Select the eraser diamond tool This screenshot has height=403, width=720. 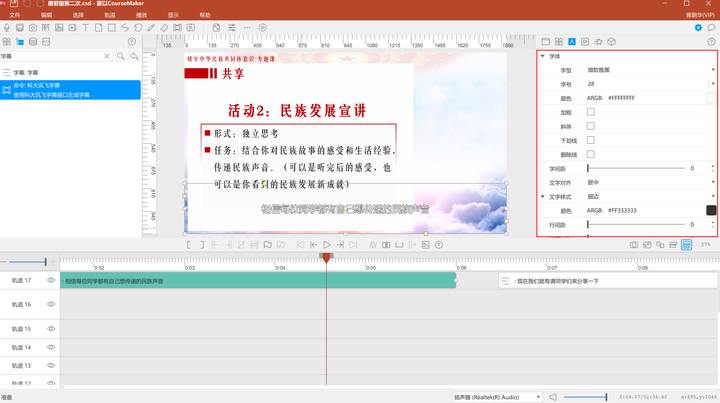point(164,28)
